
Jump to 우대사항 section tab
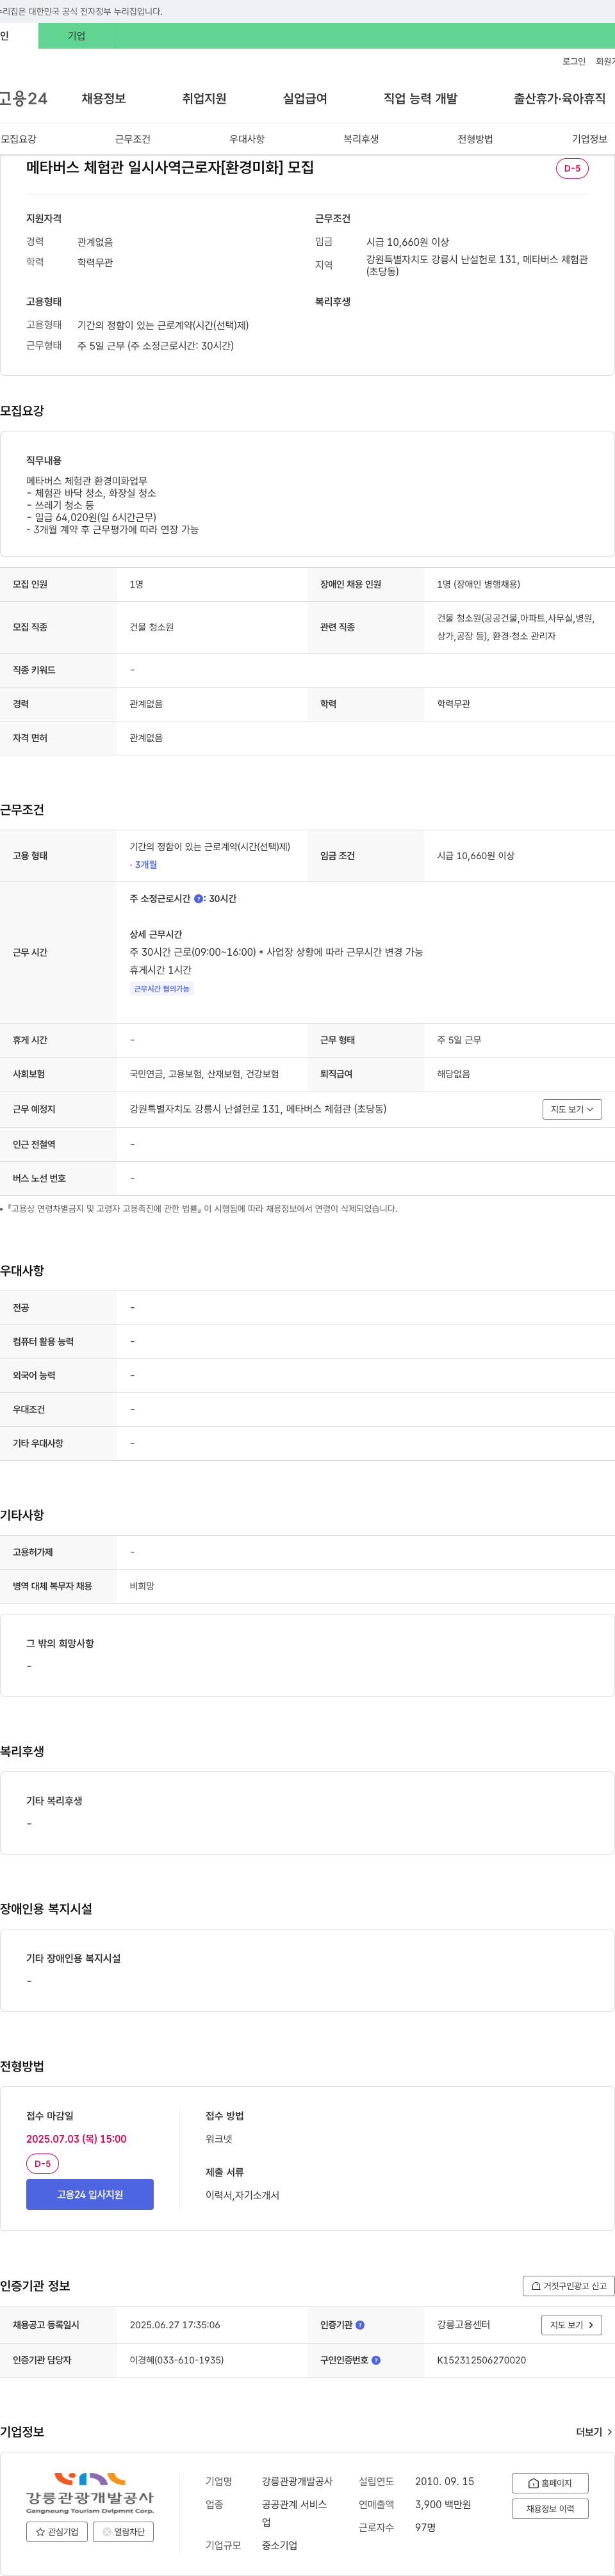click(247, 139)
